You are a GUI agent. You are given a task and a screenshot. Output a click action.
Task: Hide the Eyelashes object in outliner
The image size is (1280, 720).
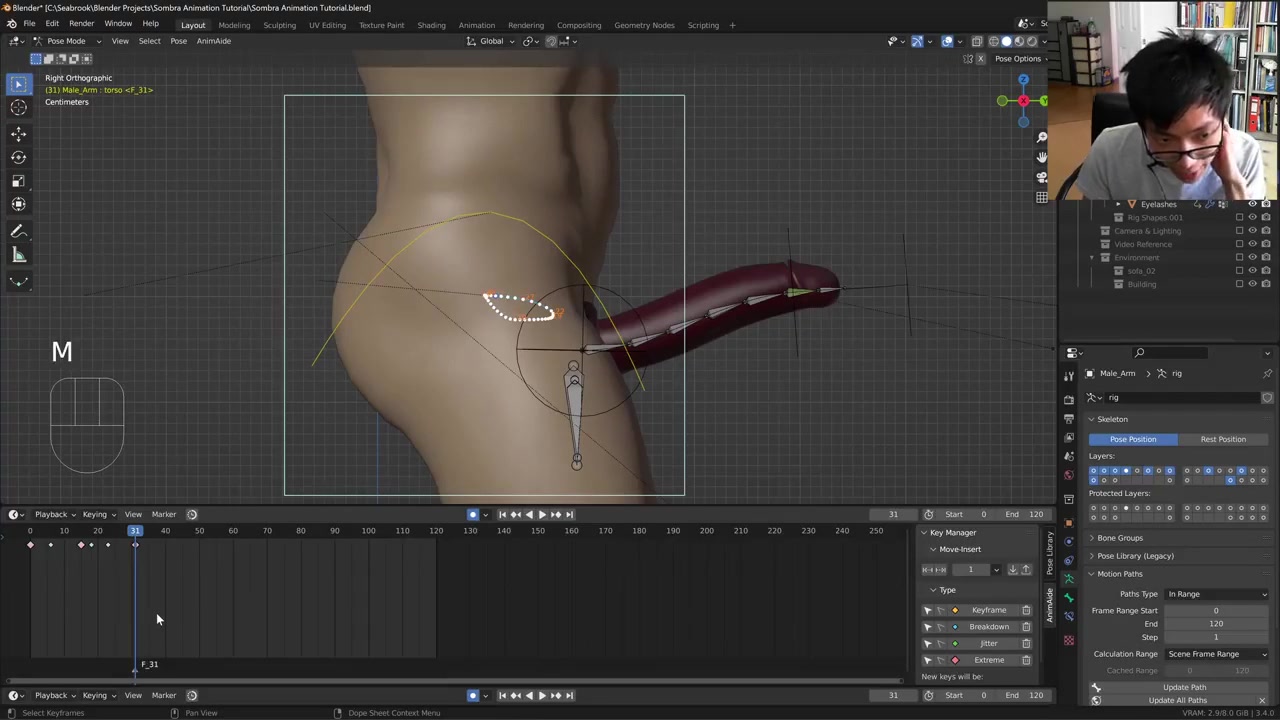(x=1252, y=204)
